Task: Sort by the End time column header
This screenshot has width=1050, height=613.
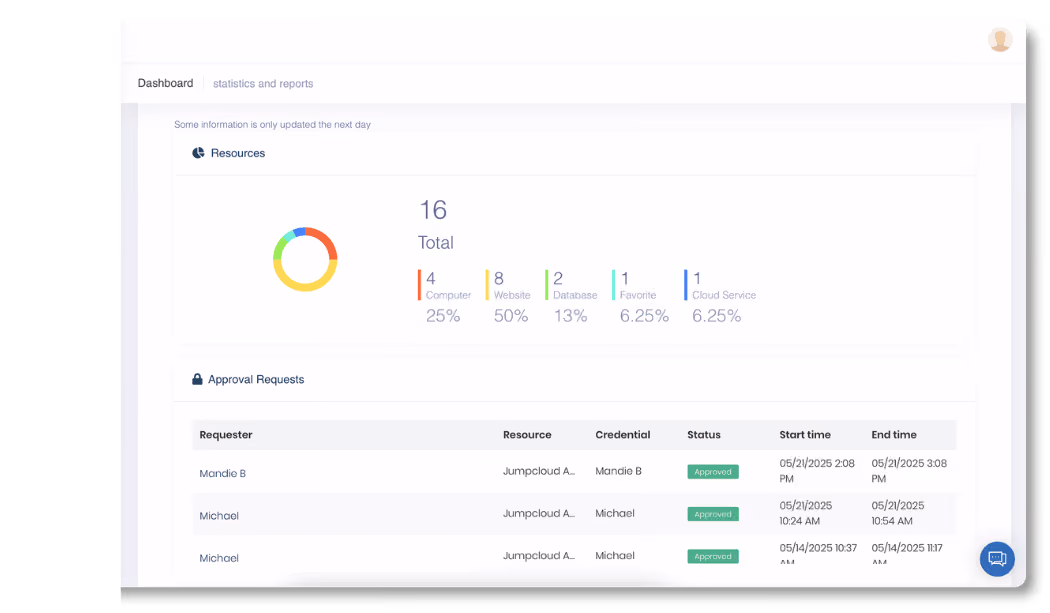Action: (894, 435)
